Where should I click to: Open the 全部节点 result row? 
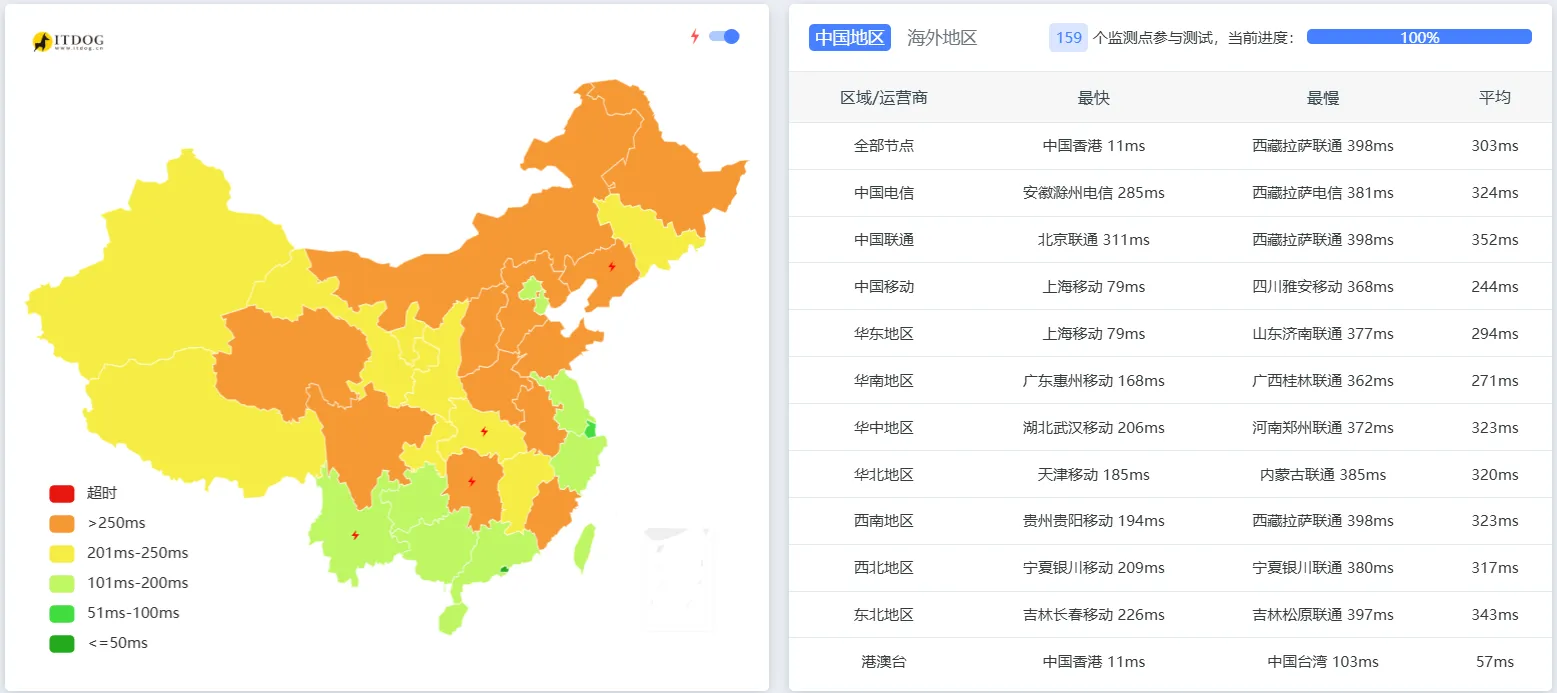click(1160, 145)
